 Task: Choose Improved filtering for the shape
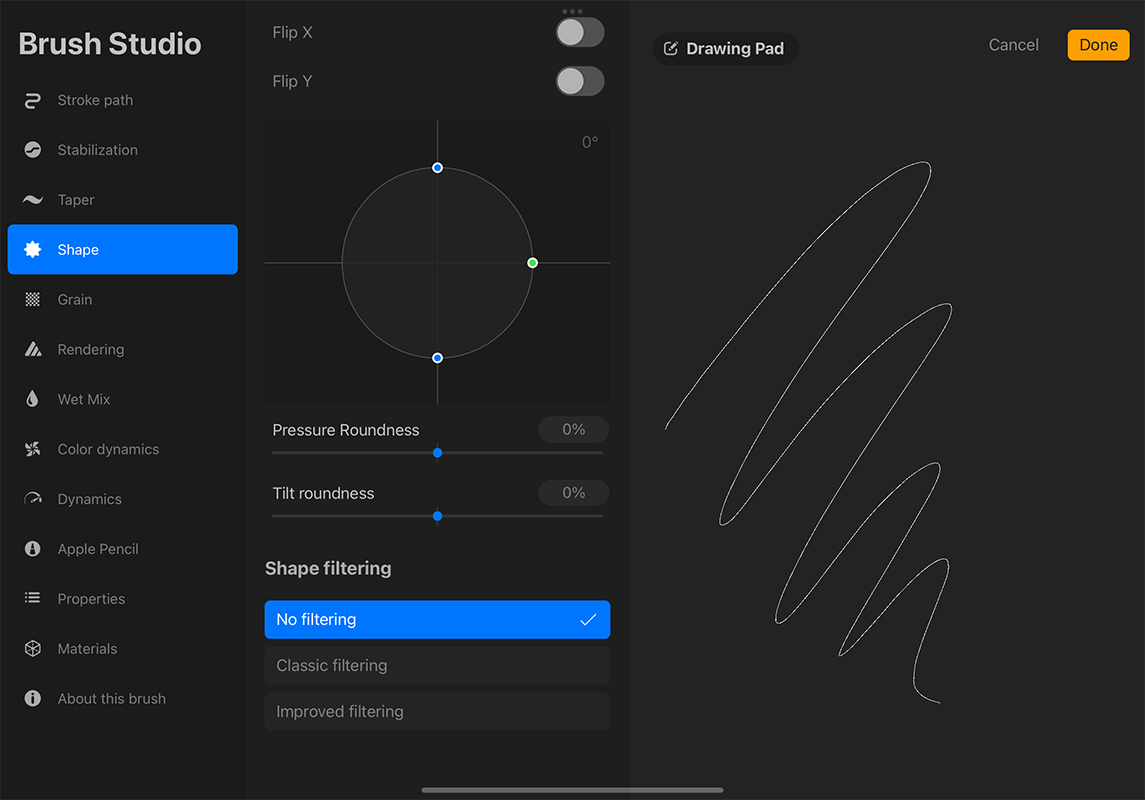pos(437,711)
